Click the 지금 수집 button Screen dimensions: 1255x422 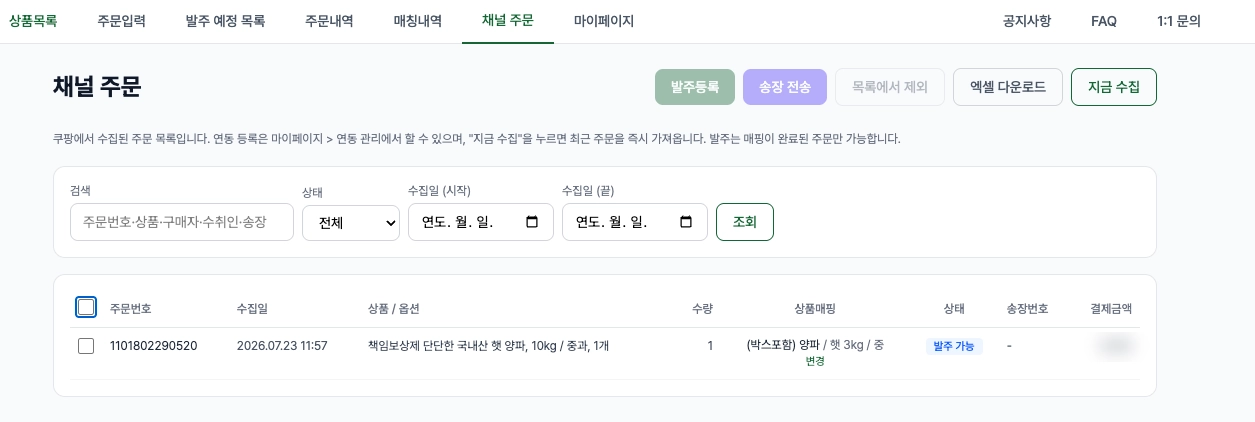coord(1114,87)
